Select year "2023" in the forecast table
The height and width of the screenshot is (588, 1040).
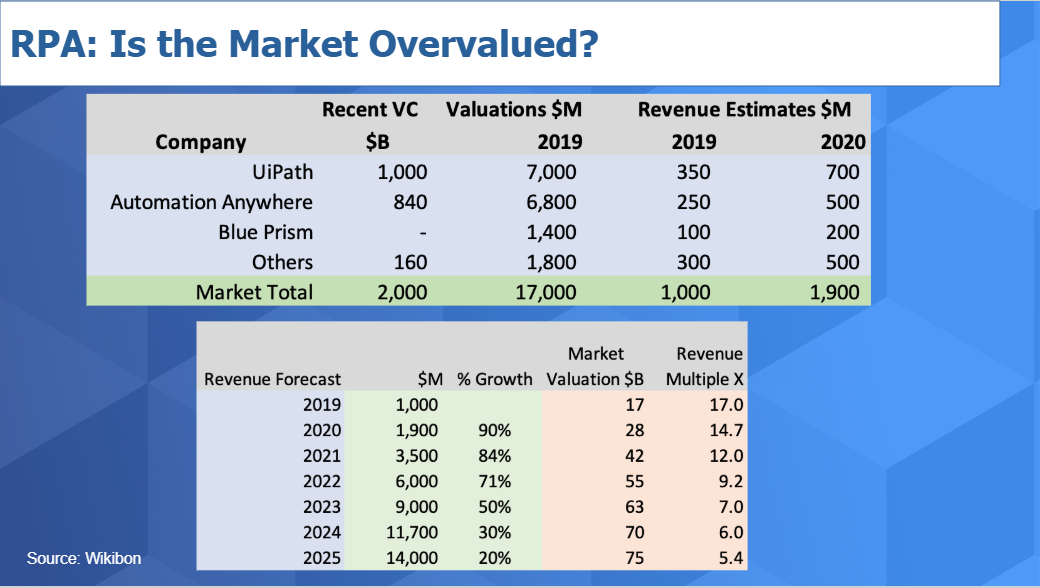(x=322, y=507)
